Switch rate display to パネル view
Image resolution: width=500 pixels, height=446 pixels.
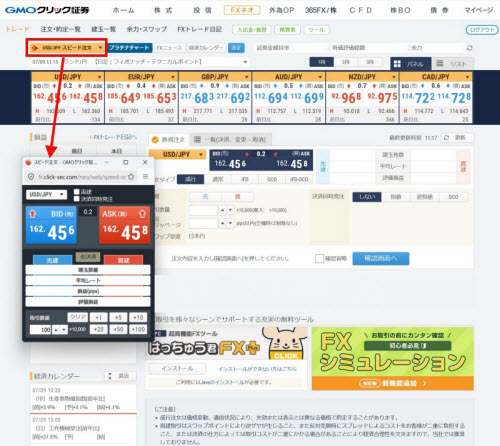pyautogui.click(x=411, y=64)
